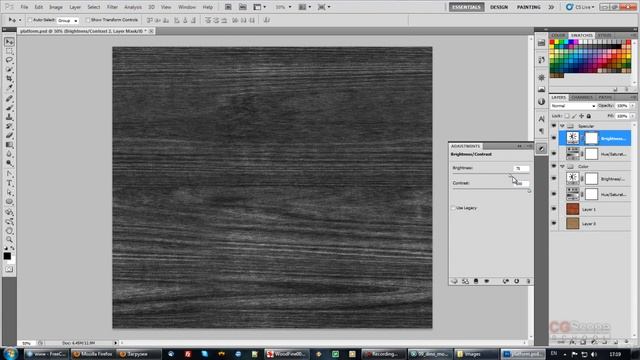Select the Horizontal Type tool
The height and width of the screenshot is (360, 640).
[9, 183]
